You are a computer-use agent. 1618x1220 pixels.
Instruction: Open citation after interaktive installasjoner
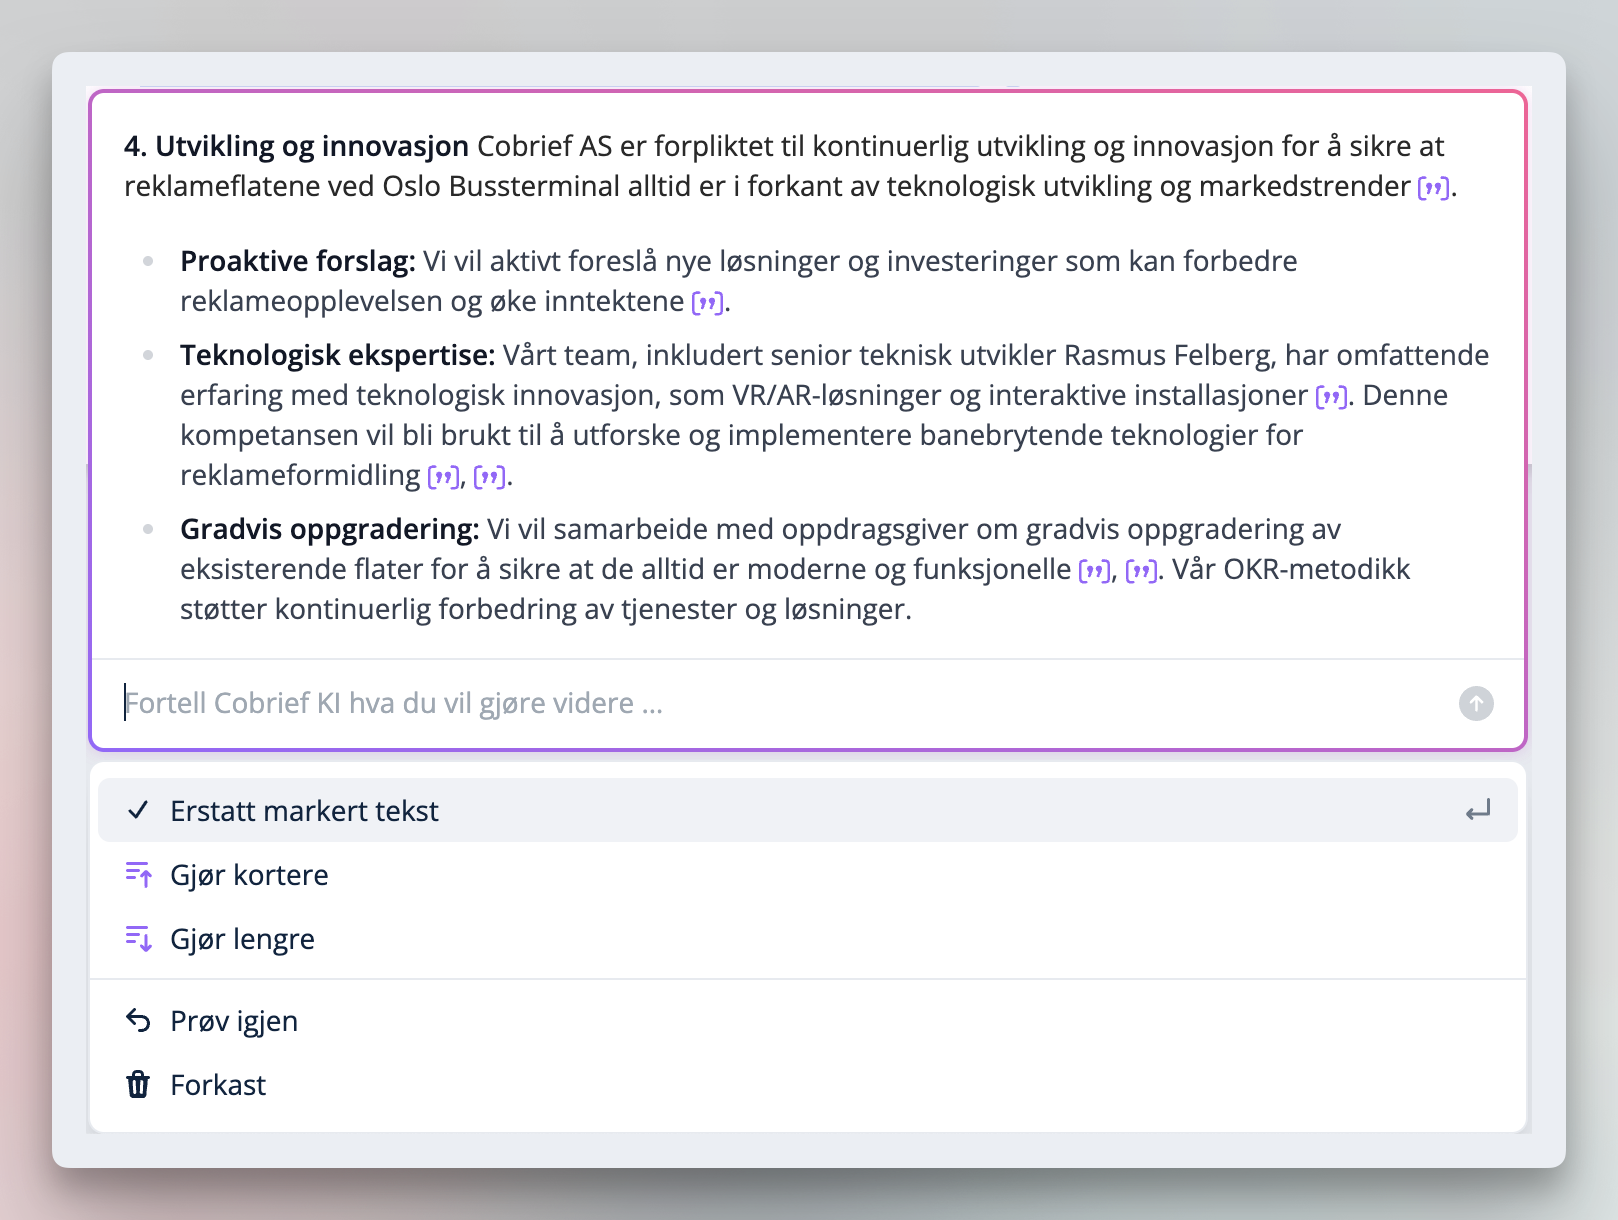[x=1330, y=396]
